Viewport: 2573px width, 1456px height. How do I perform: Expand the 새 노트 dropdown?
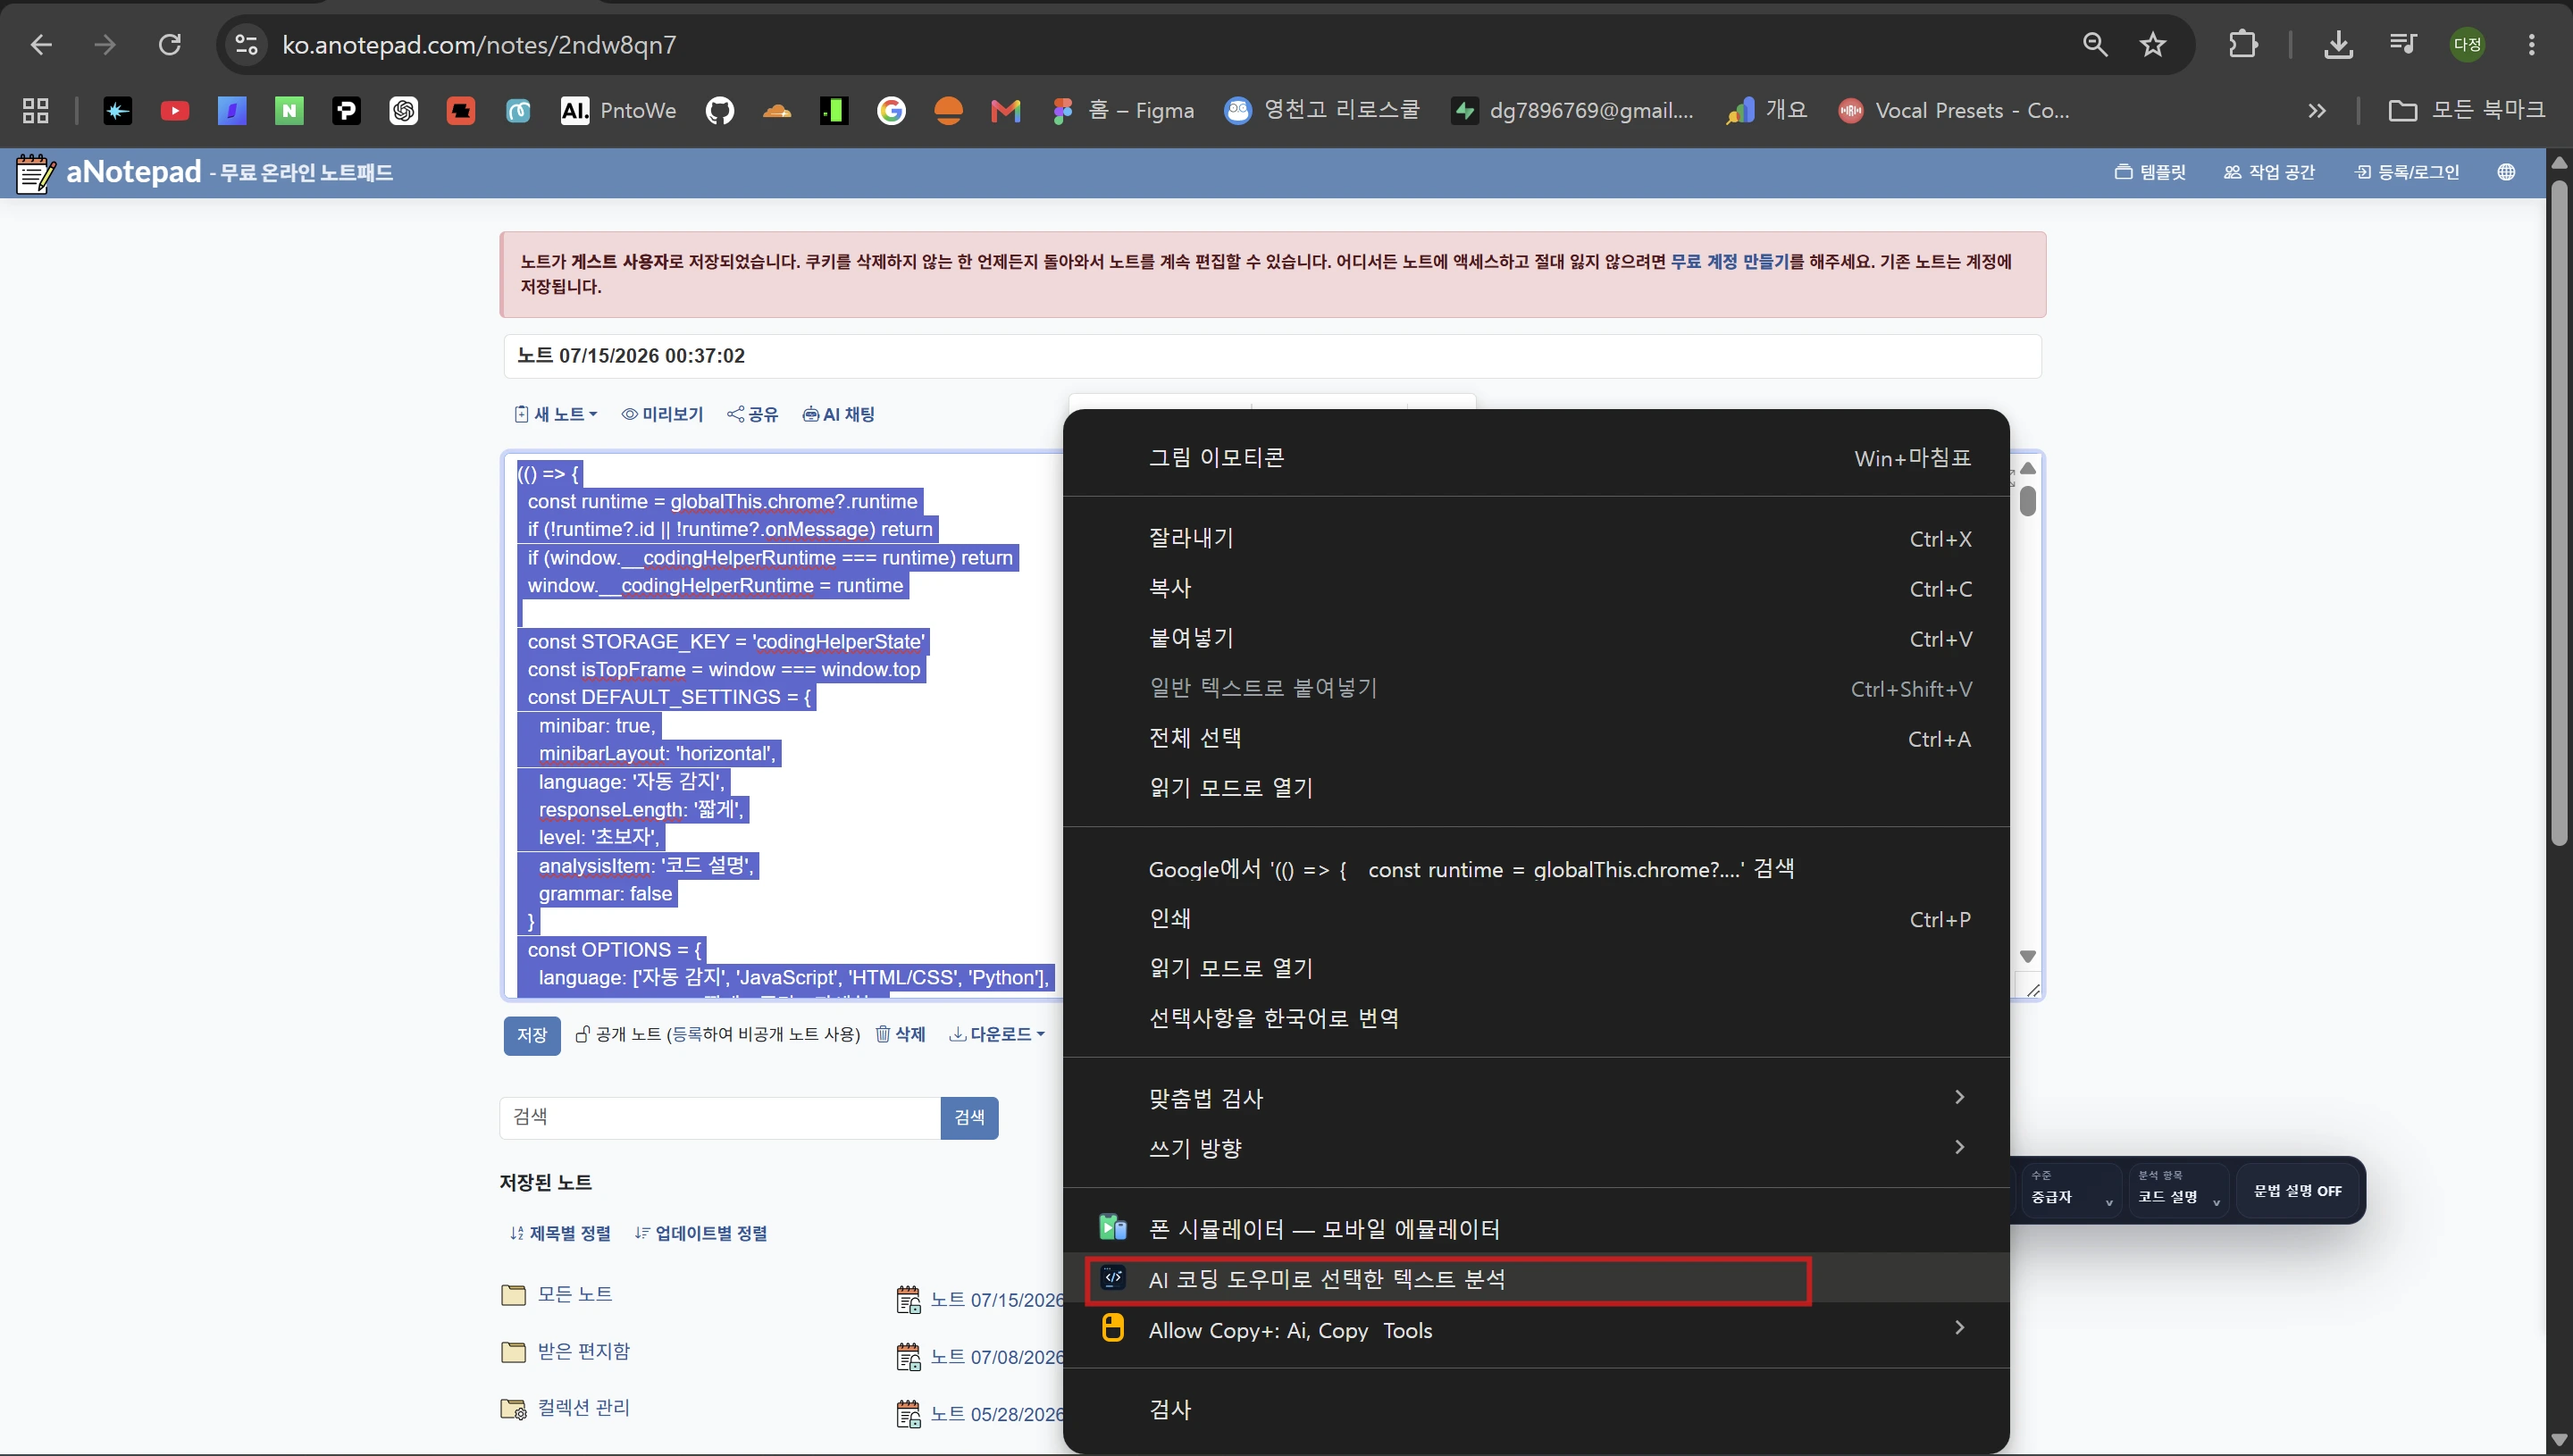pos(556,414)
